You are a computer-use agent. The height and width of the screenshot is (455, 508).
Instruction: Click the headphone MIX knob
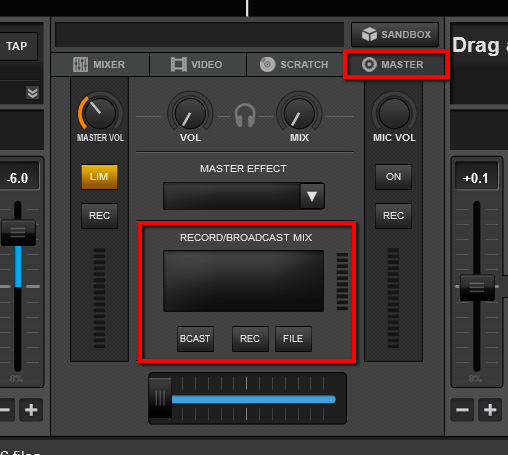tap(299, 113)
